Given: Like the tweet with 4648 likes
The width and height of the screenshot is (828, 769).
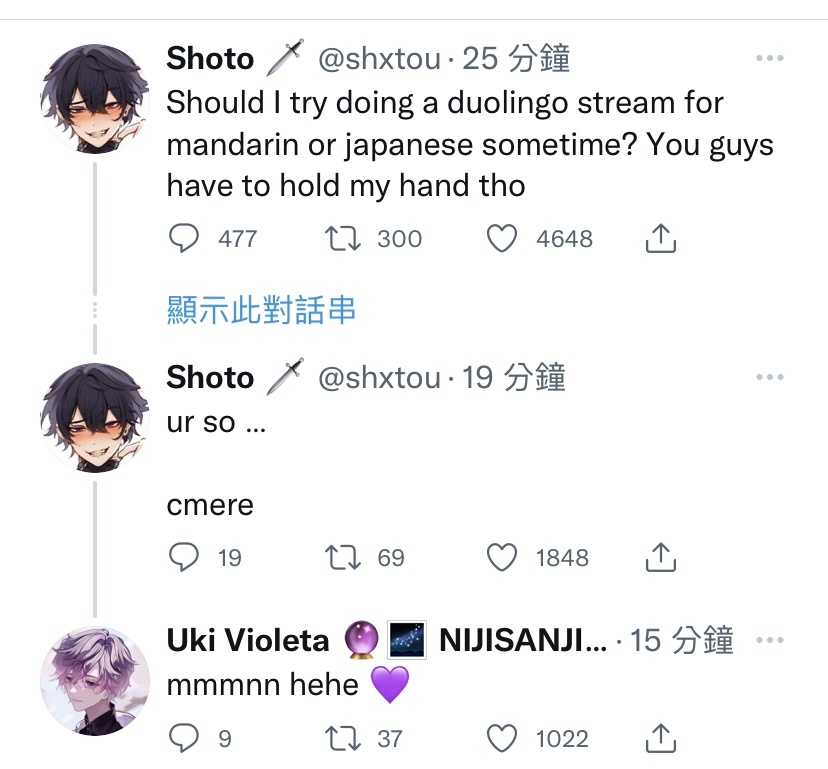Looking at the screenshot, I should tap(502, 238).
